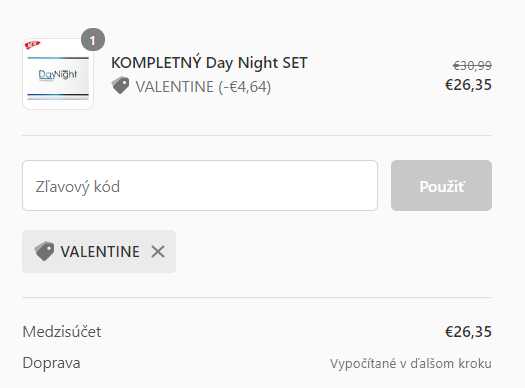The image size is (525, 388).
Task: Click the crossed-out €30,99 original price
Action: pos(472,66)
